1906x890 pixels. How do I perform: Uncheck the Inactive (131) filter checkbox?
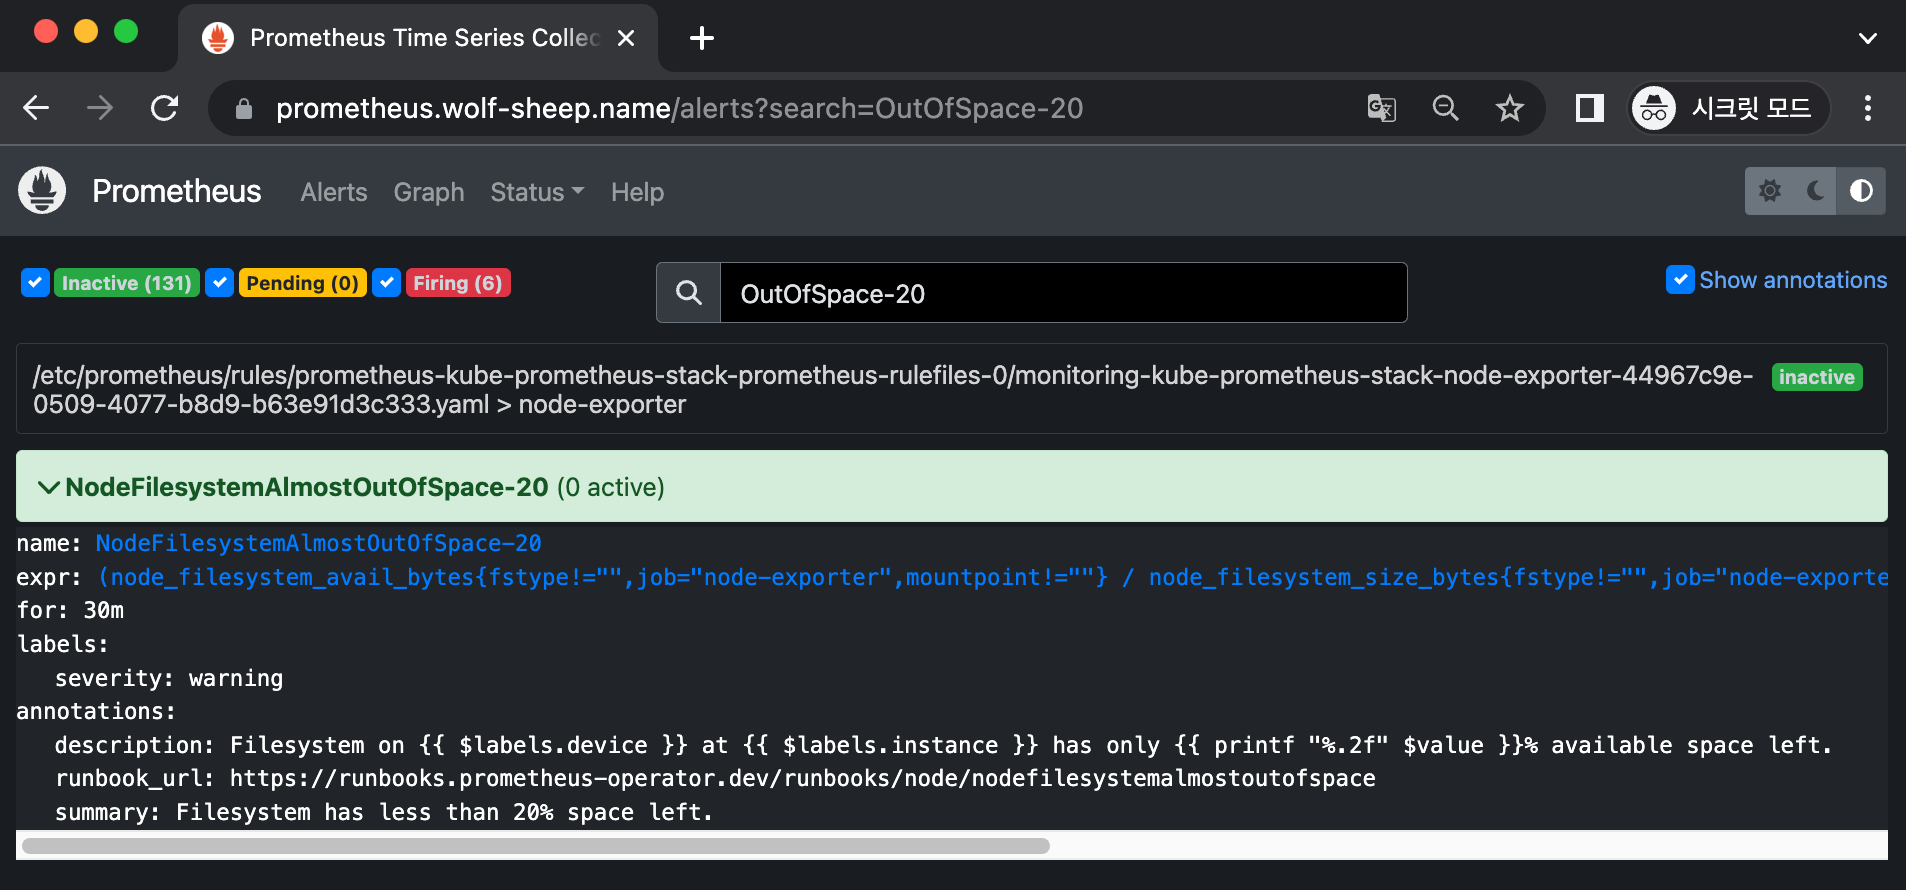[35, 283]
